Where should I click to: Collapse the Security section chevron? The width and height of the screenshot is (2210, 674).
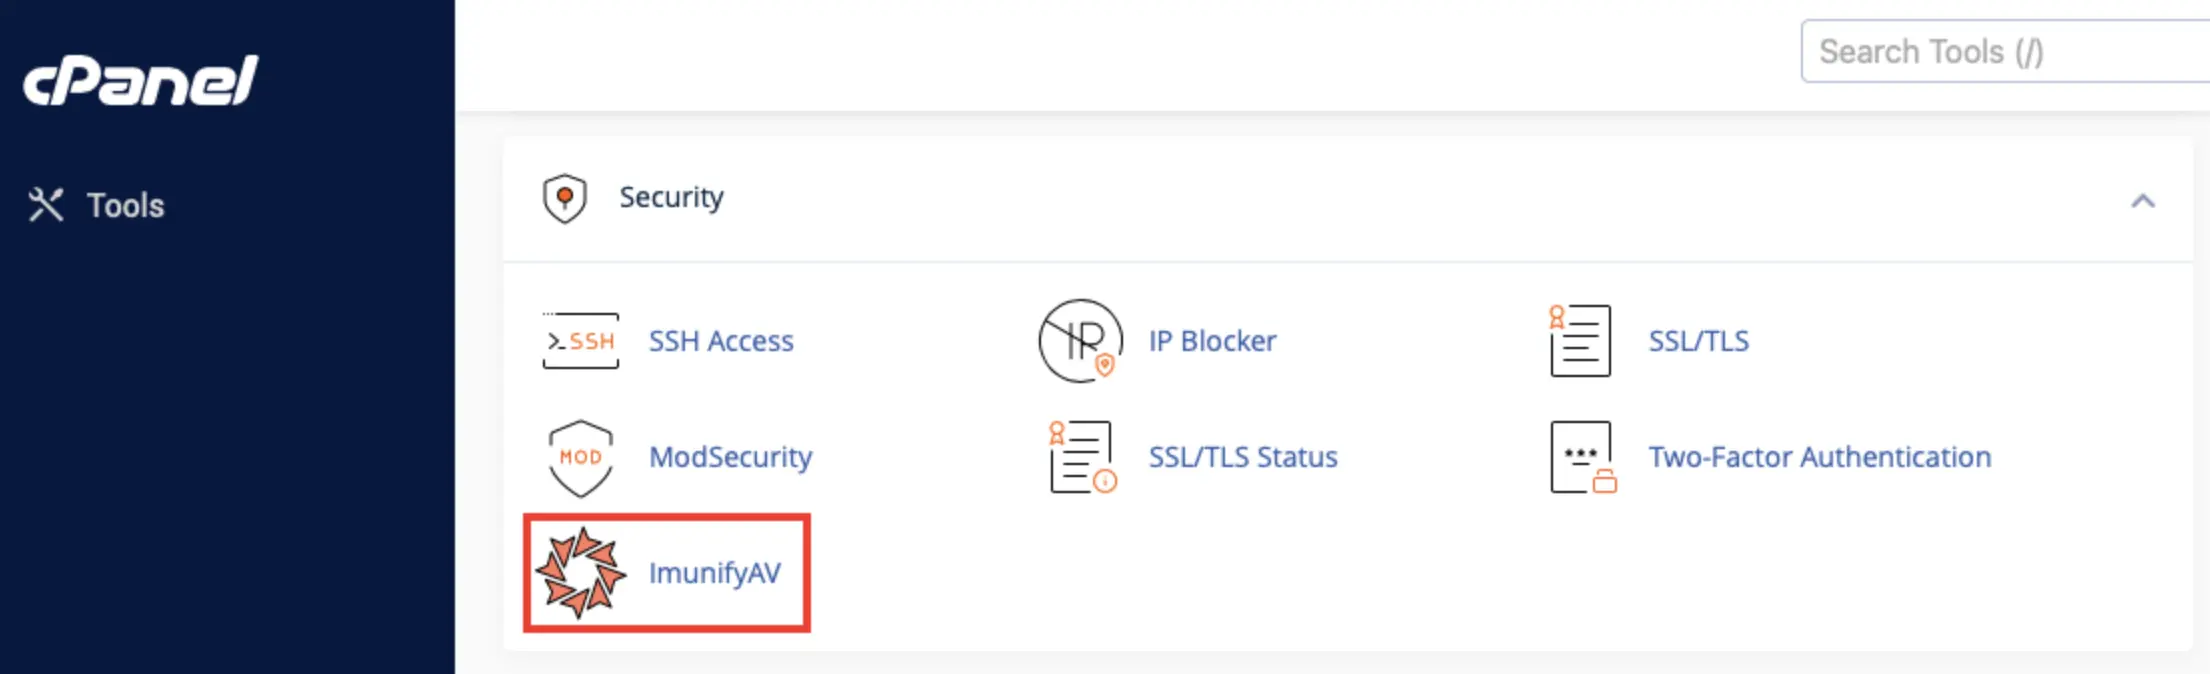[x=2143, y=201]
